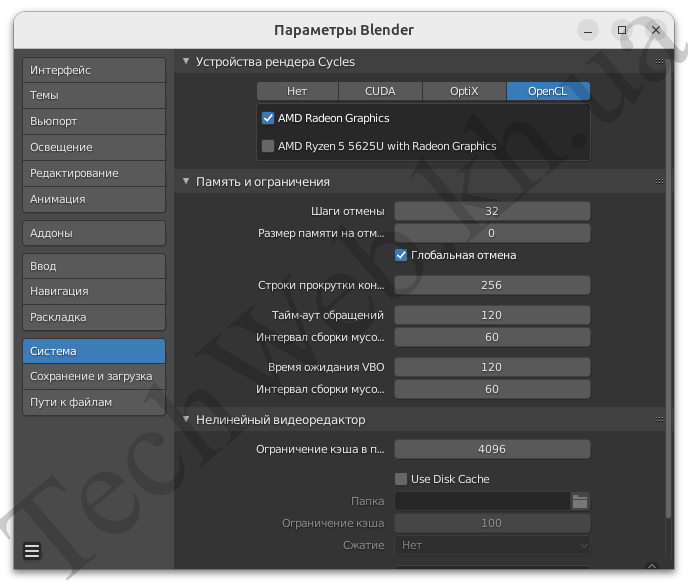Toggle the Глобальная отмена checkbox

[402, 255]
